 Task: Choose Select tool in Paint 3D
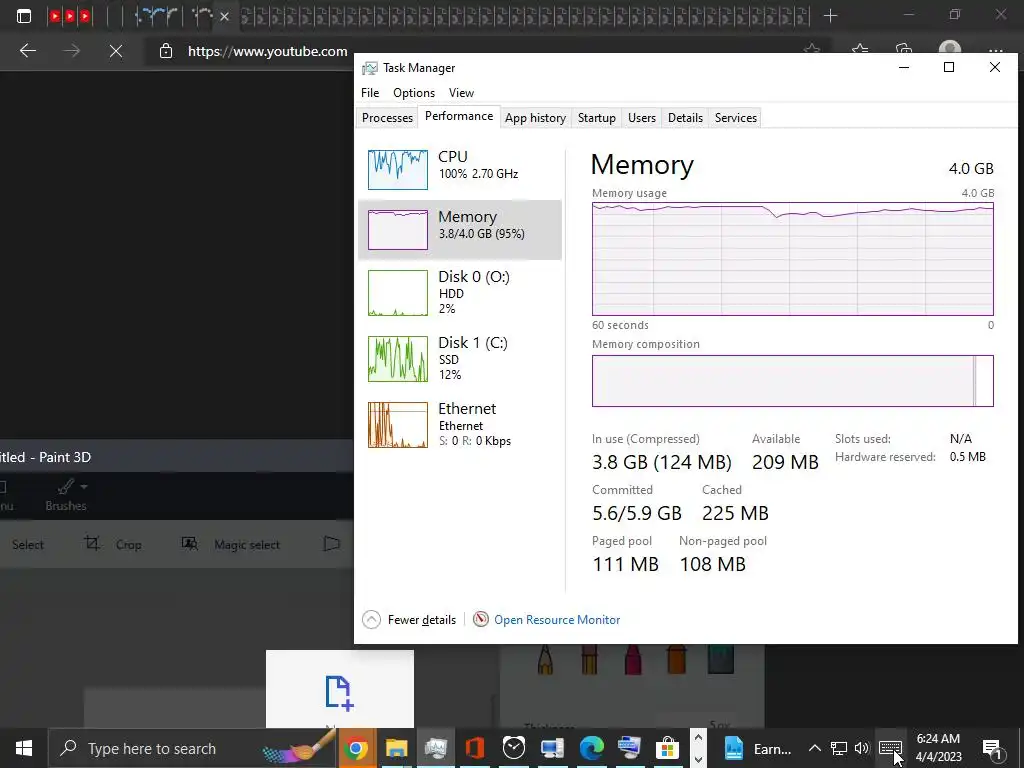coord(27,545)
